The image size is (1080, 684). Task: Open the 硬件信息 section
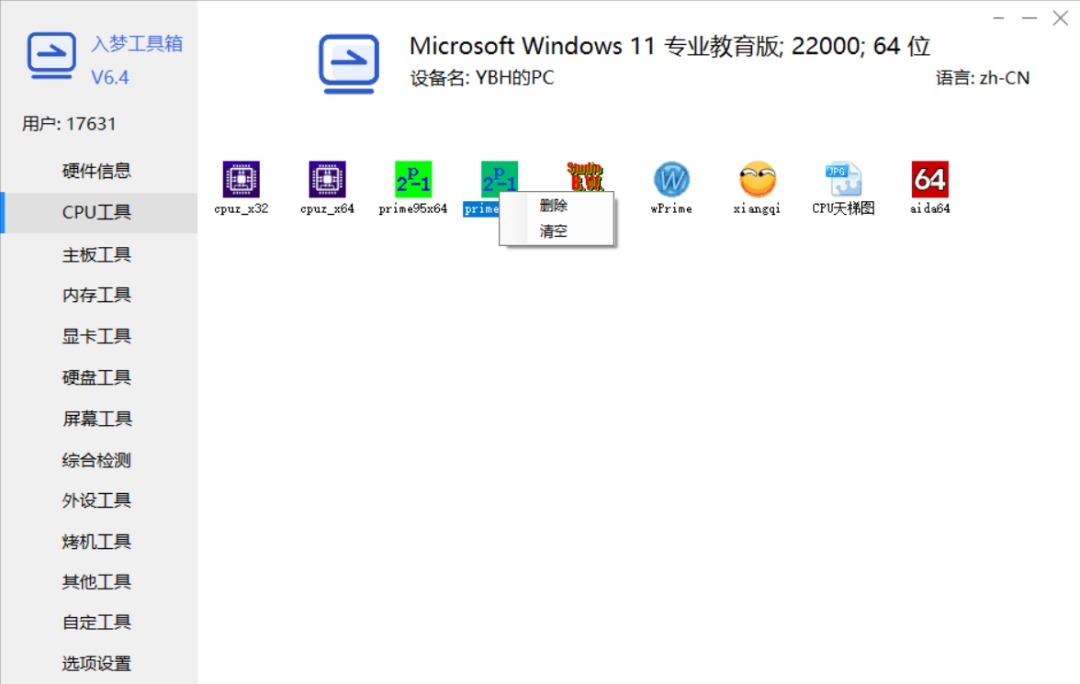(x=96, y=171)
